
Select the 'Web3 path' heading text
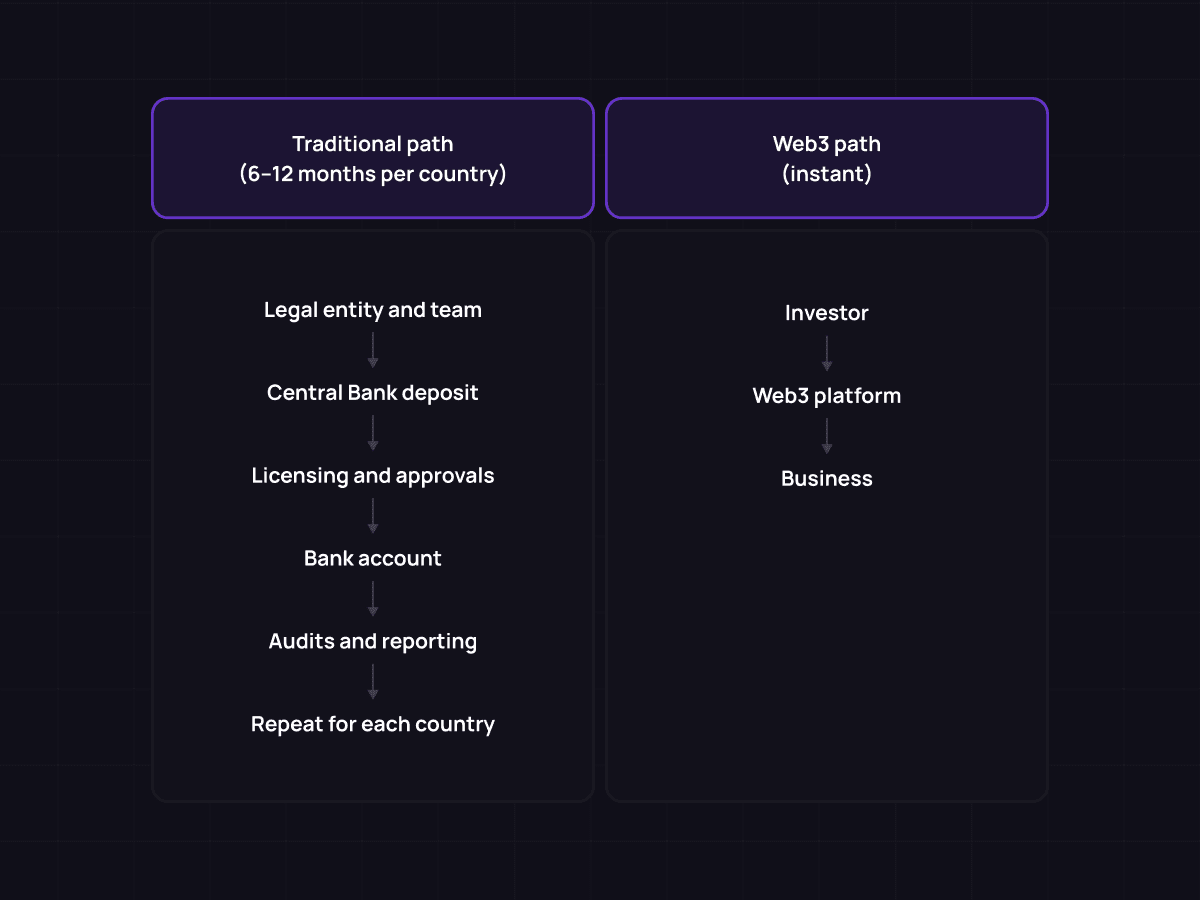click(x=827, y=144)
